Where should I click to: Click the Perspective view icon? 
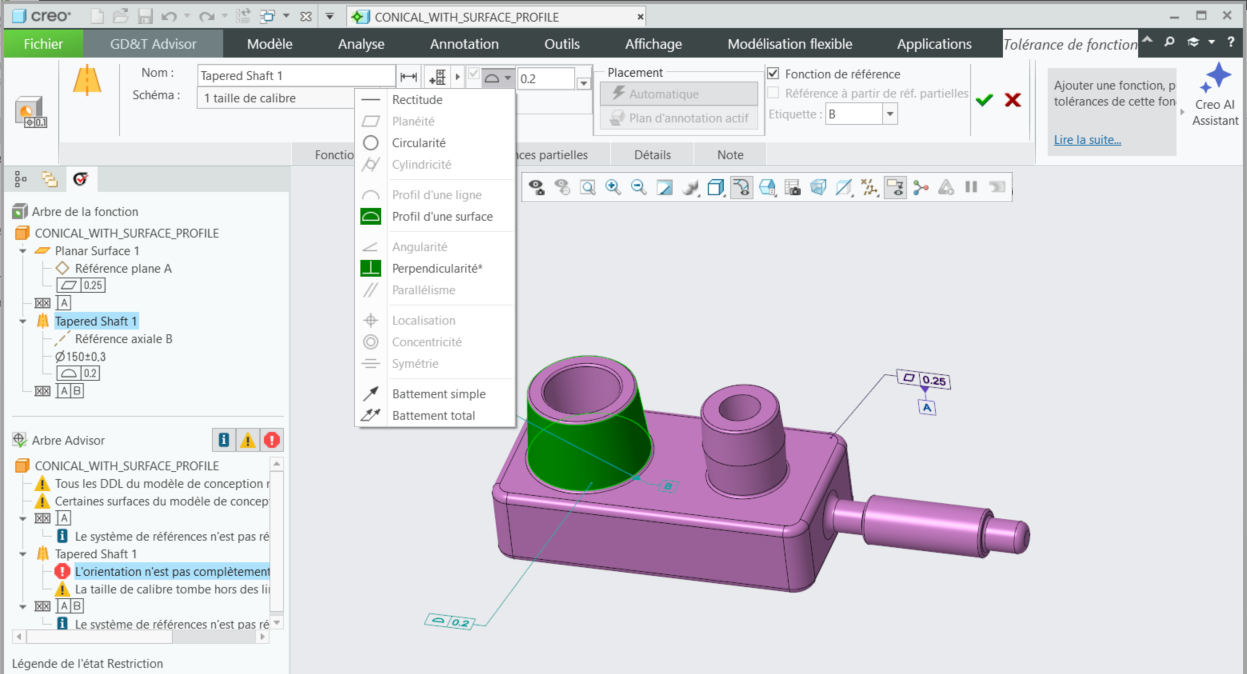pyautogui.click(x=819, y=187)
